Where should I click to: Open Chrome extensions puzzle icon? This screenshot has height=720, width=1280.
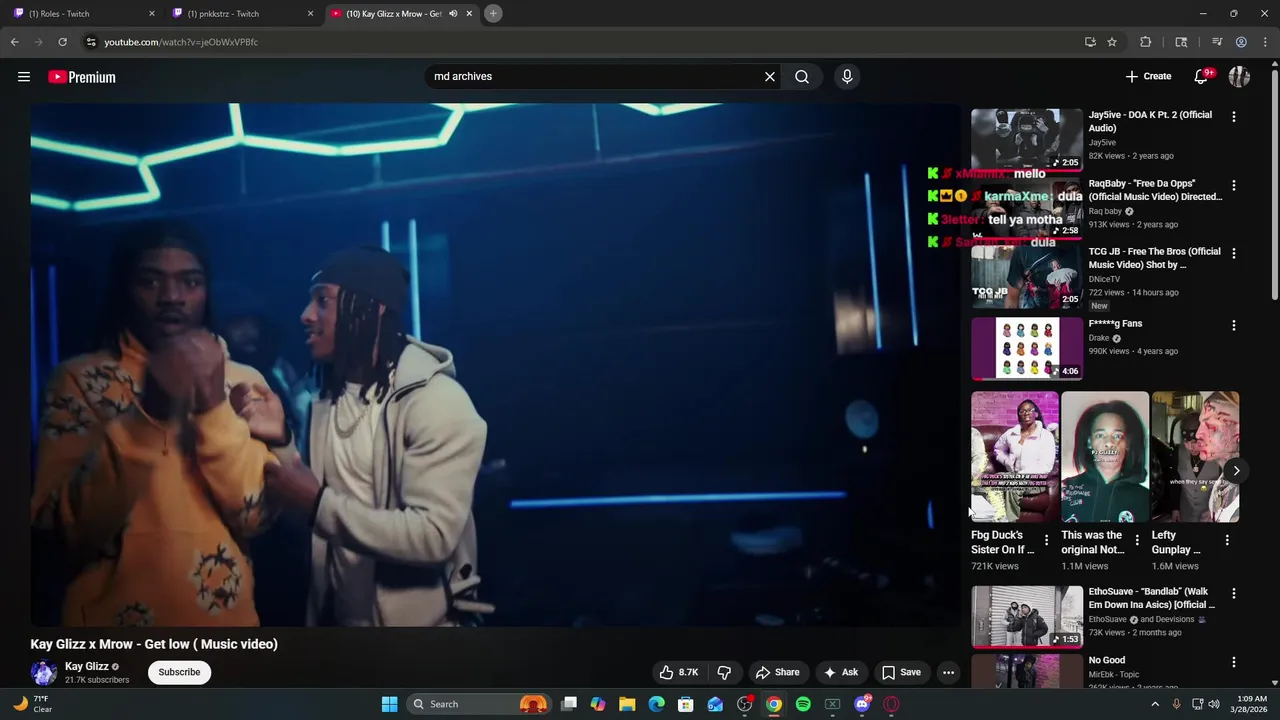[x=1146, y=42]
